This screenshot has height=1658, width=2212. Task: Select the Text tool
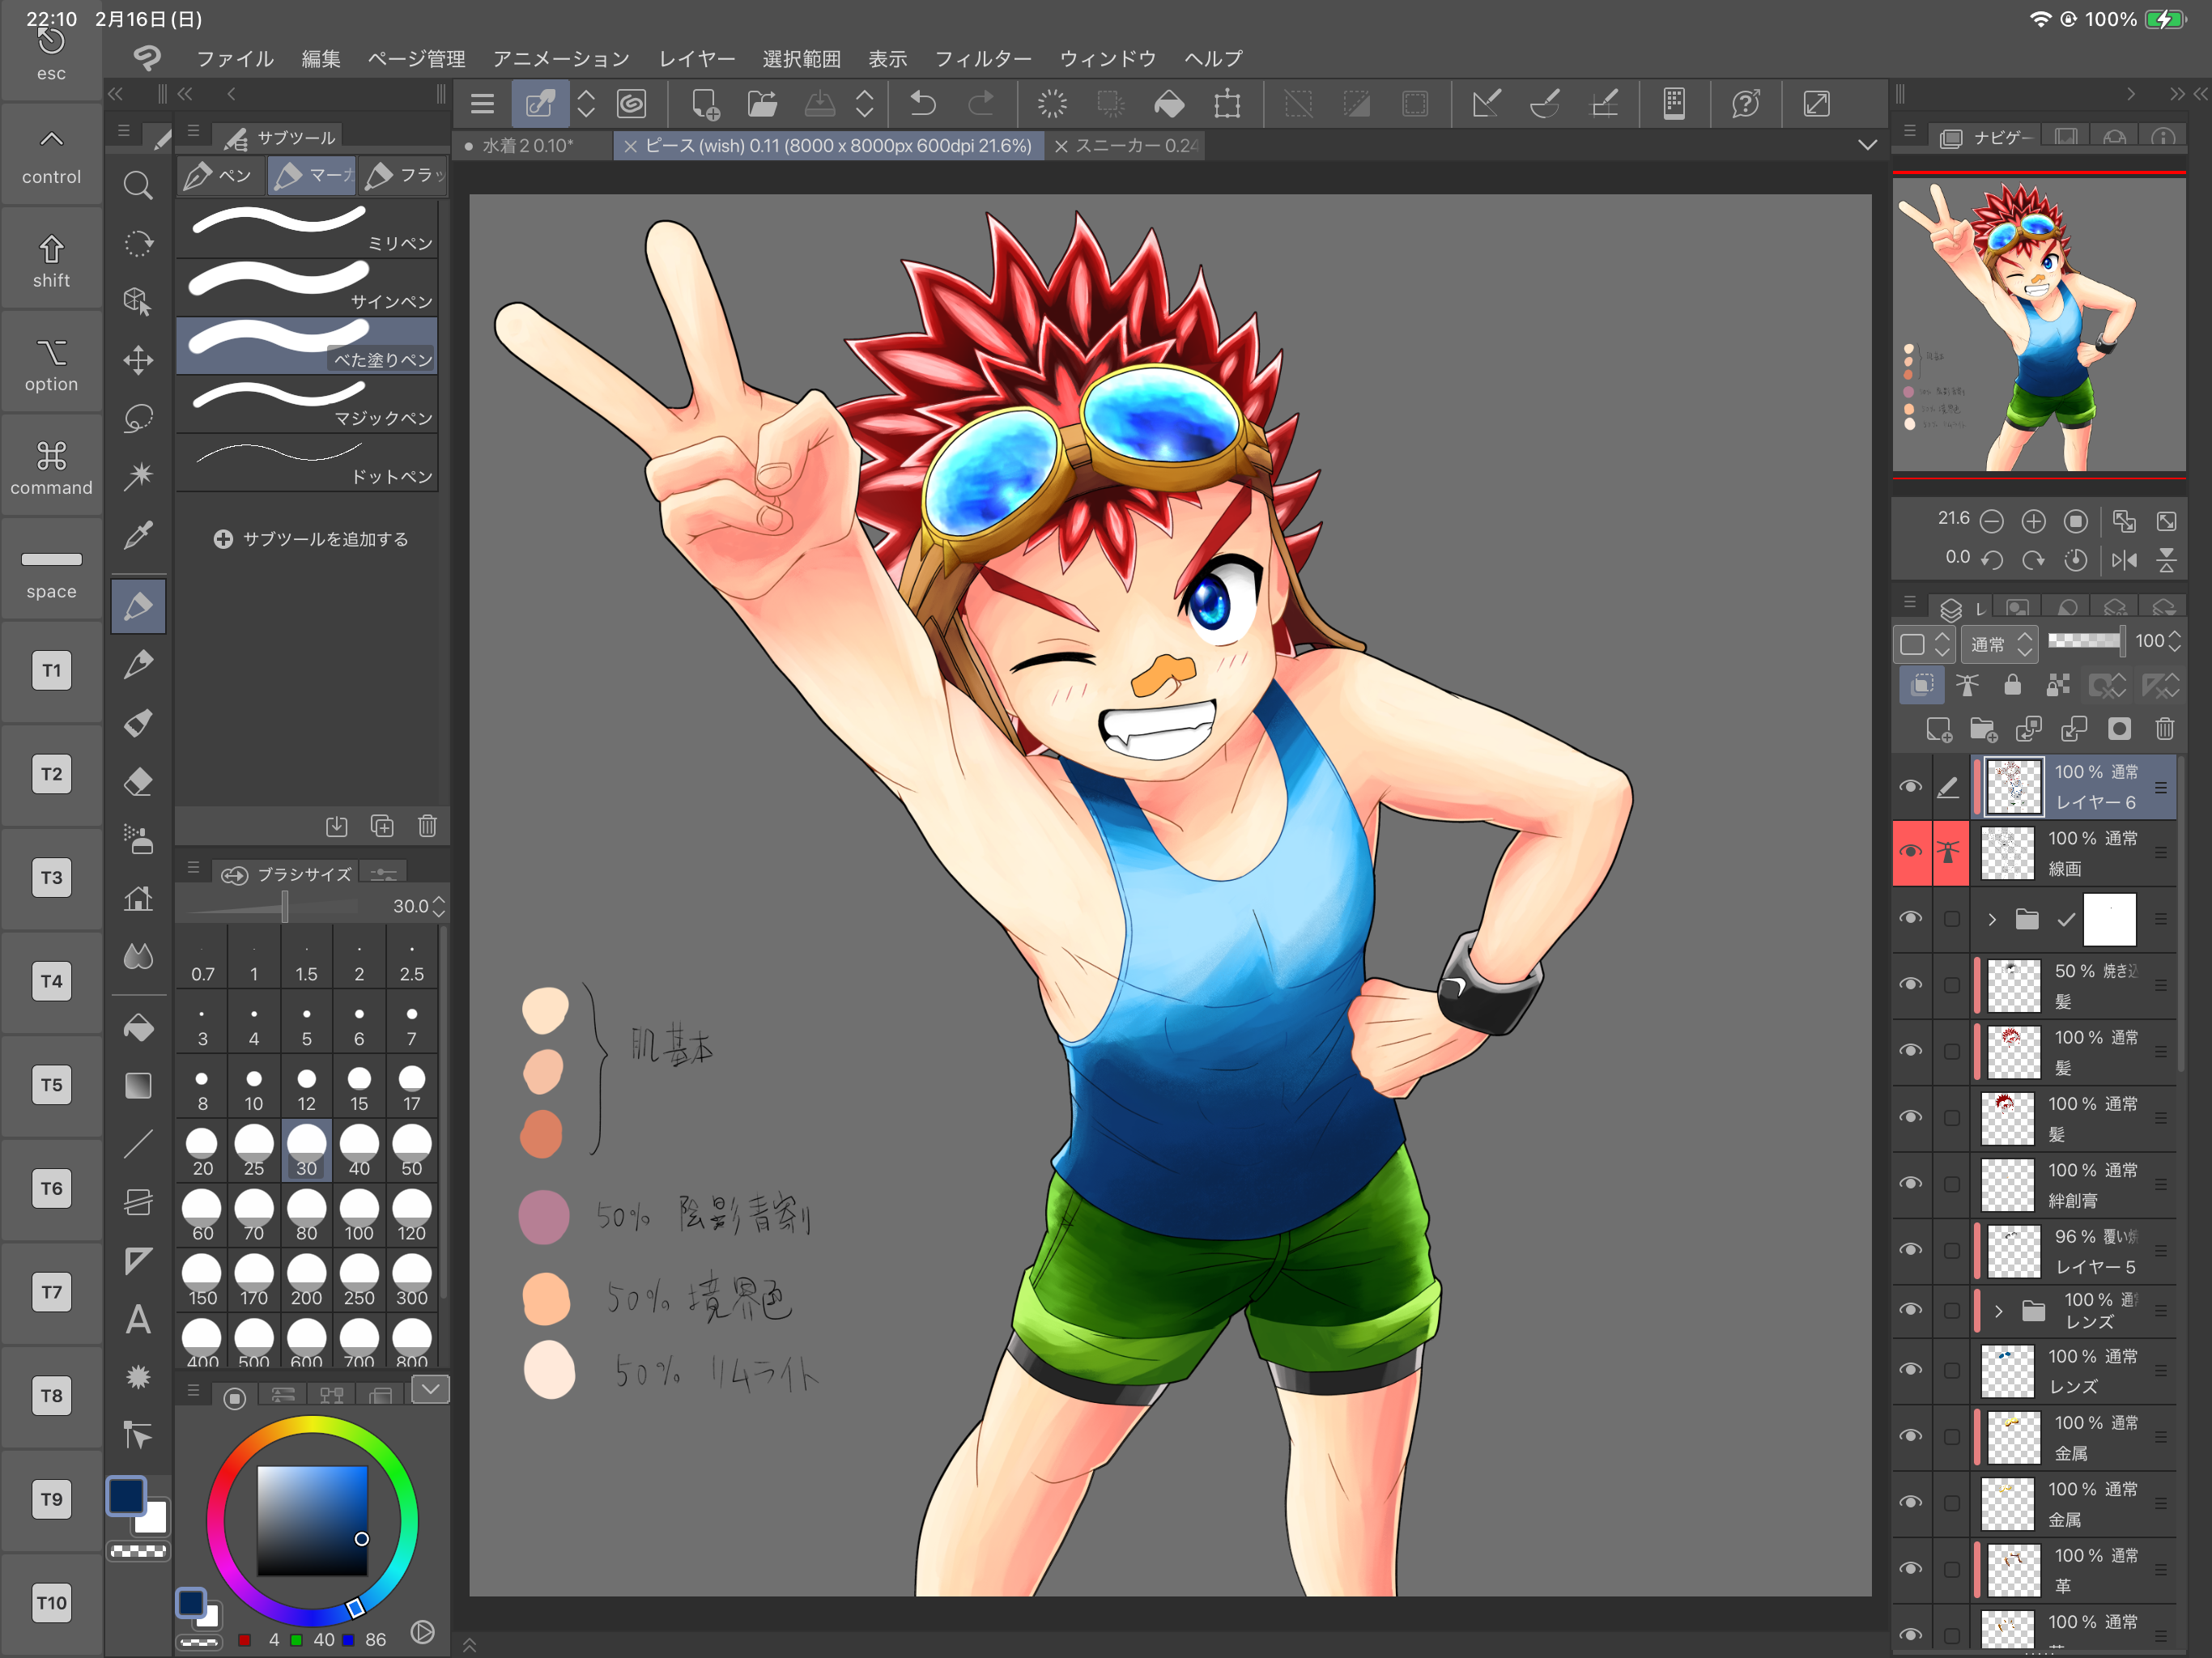138,1319
